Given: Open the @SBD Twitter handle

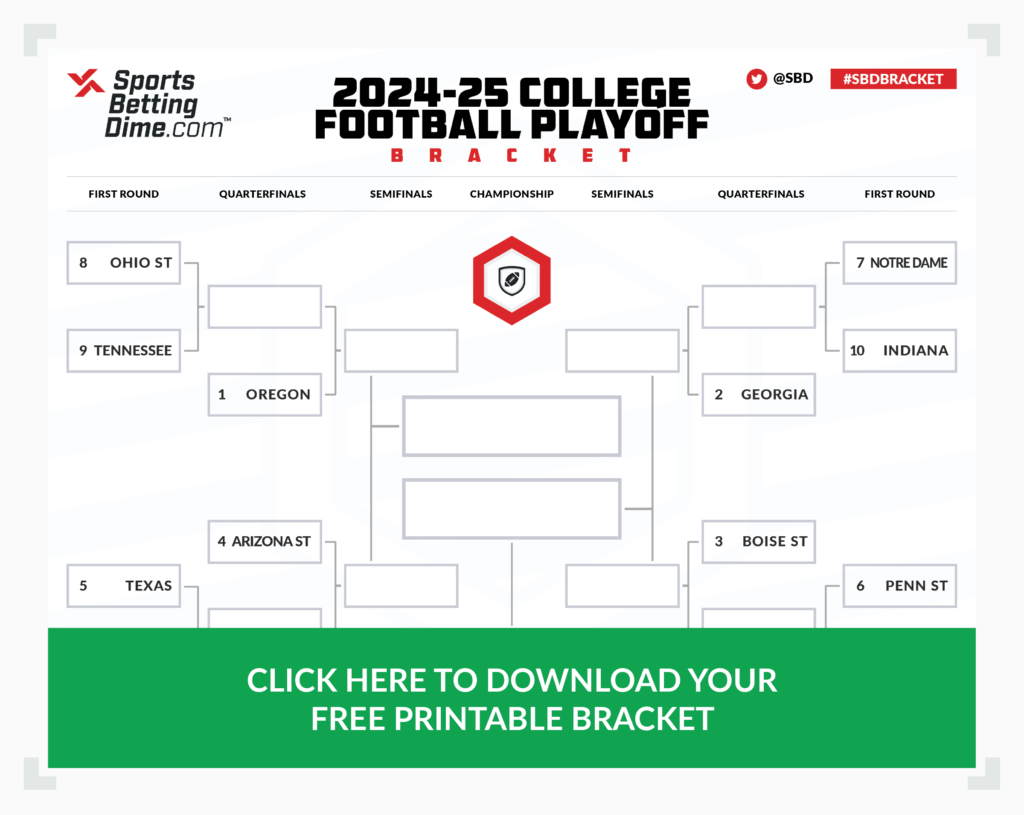Looking at the screenshot, I should (793, 79).
